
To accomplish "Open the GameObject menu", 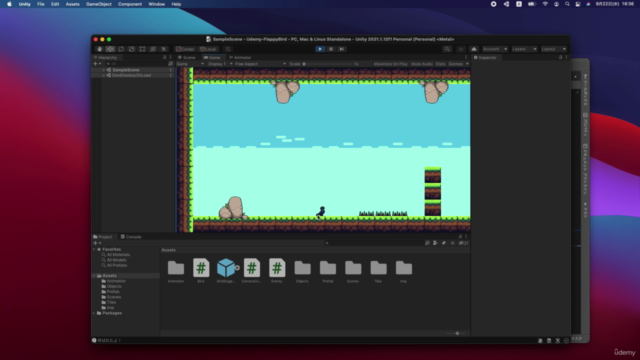I will [98, 4].
